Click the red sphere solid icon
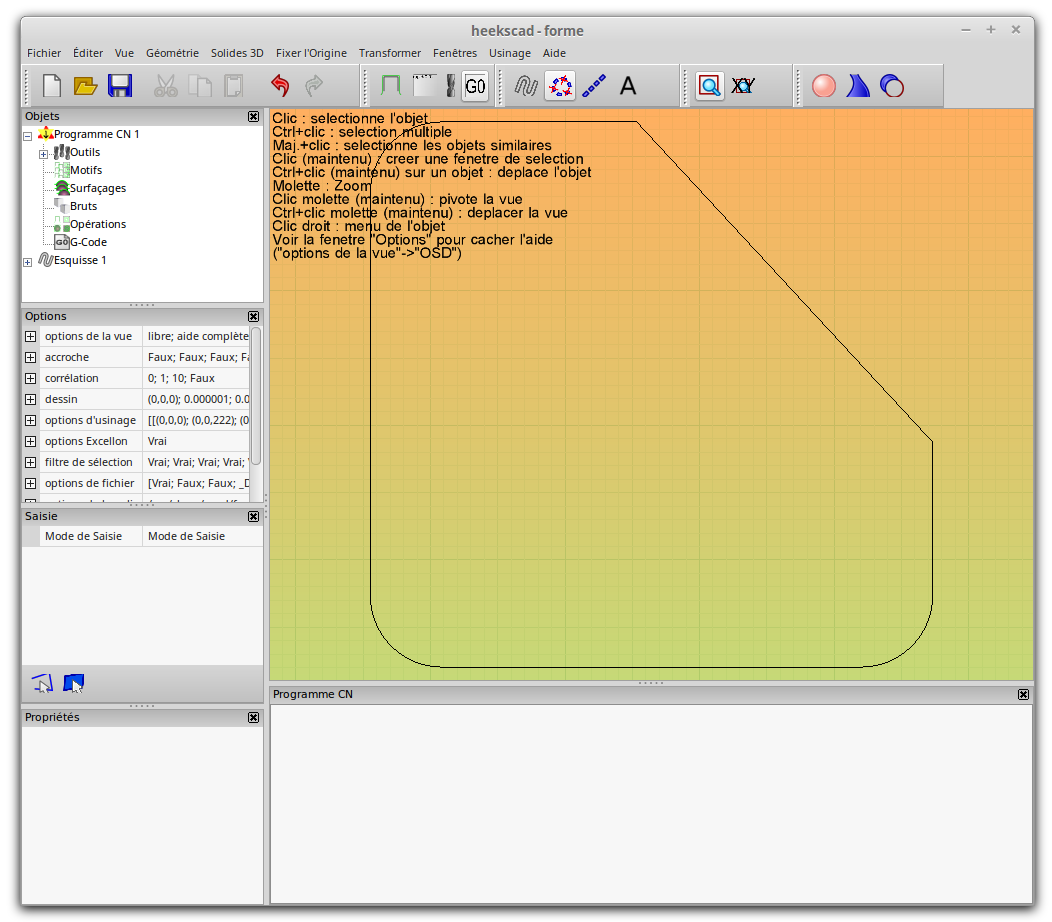This screenshot has height=922, width=1052. click(824, 86)
